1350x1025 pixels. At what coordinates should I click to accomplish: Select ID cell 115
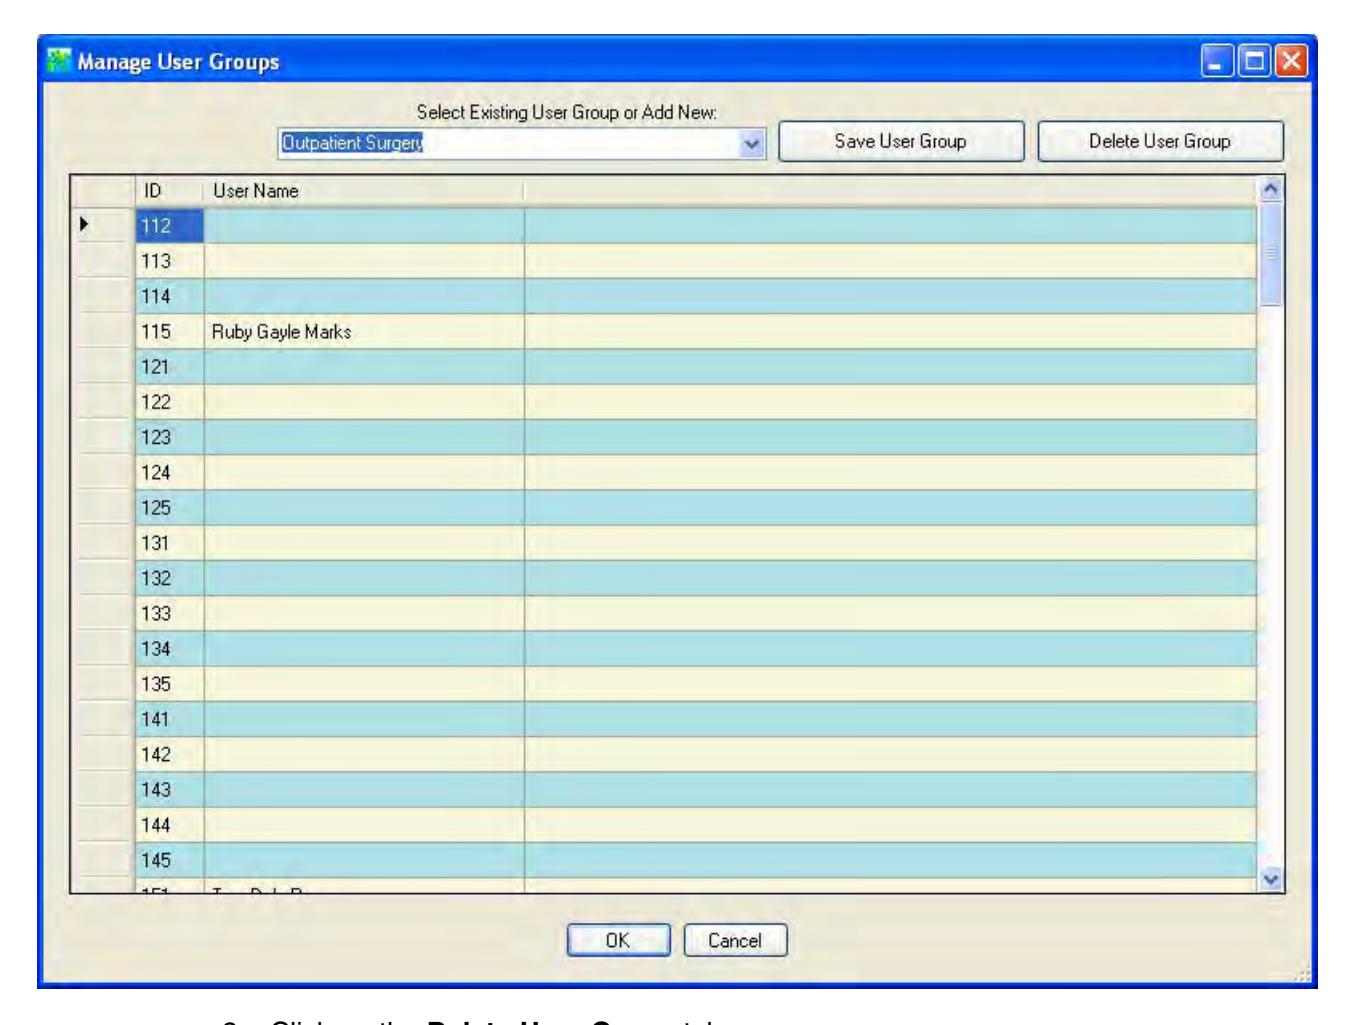coord(169,331)
